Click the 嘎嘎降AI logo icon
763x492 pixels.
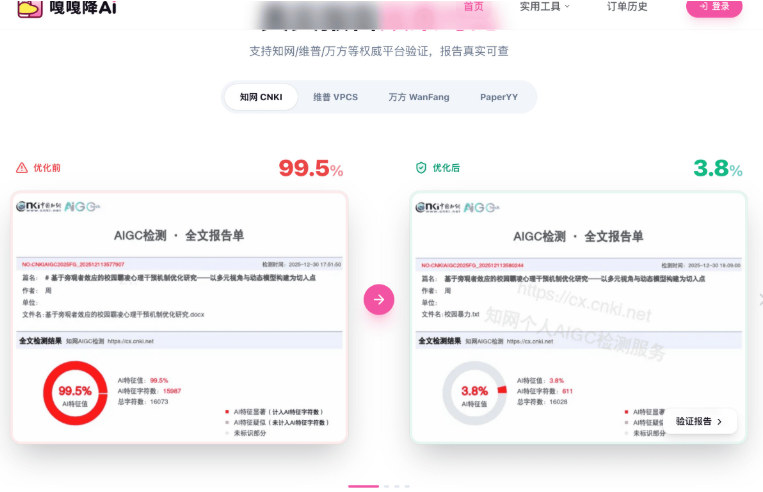30,8
